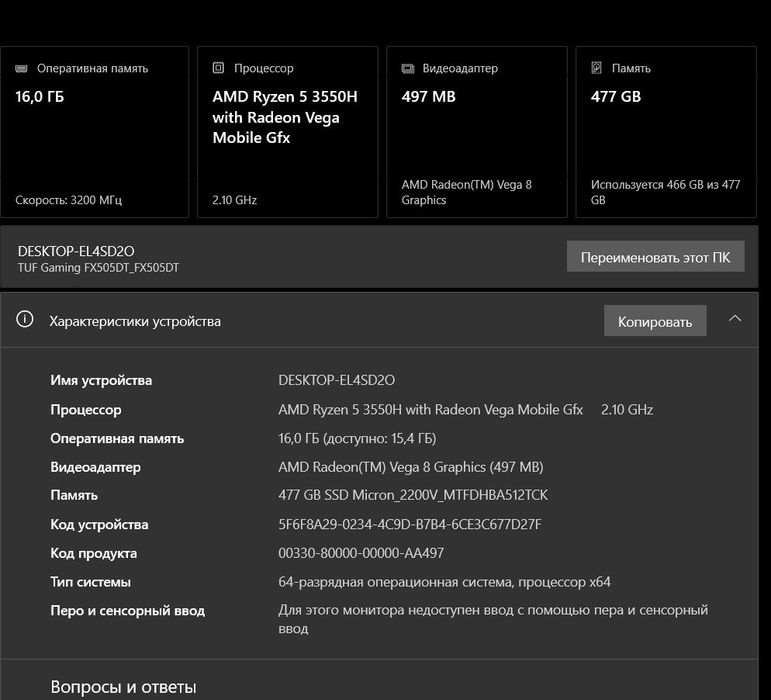Click Используется 466 GB из 477 GB text

665,192
